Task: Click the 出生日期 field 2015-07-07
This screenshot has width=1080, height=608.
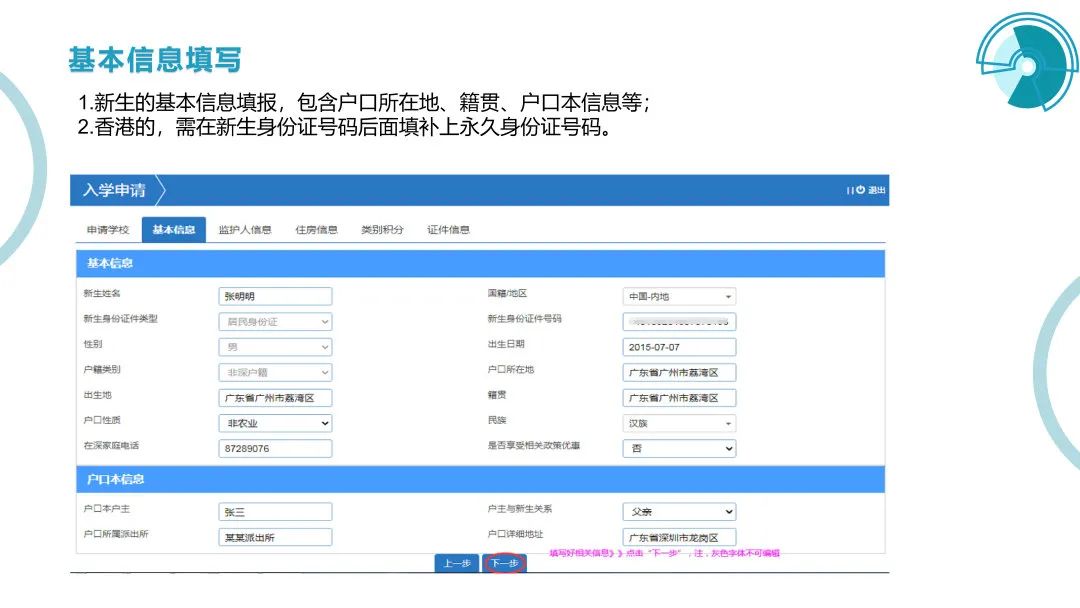Action: (x=679, y=347)
